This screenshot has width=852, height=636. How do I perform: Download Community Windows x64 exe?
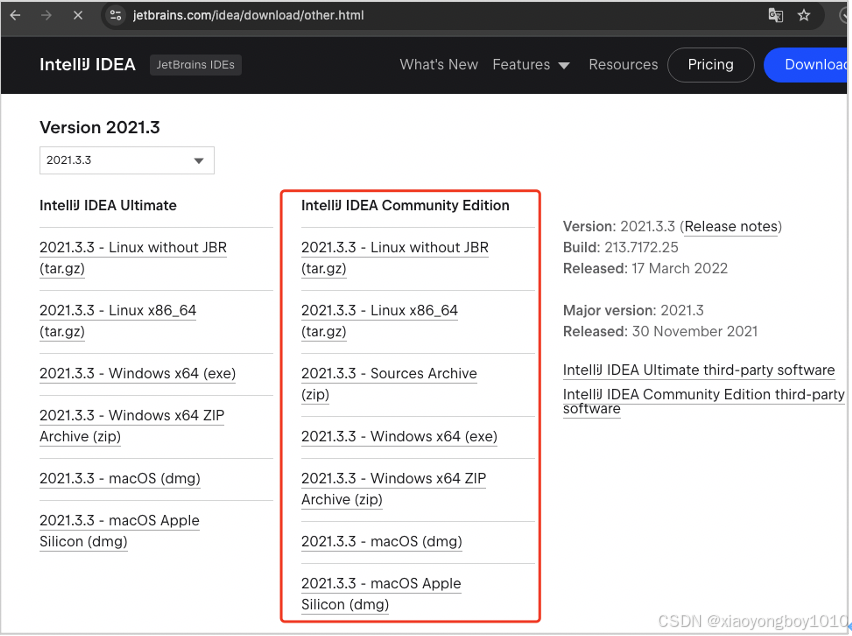(x=399, y=437)
